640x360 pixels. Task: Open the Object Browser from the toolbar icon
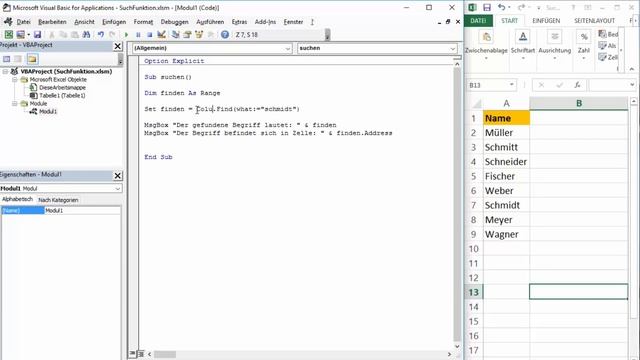click(199, 35)
